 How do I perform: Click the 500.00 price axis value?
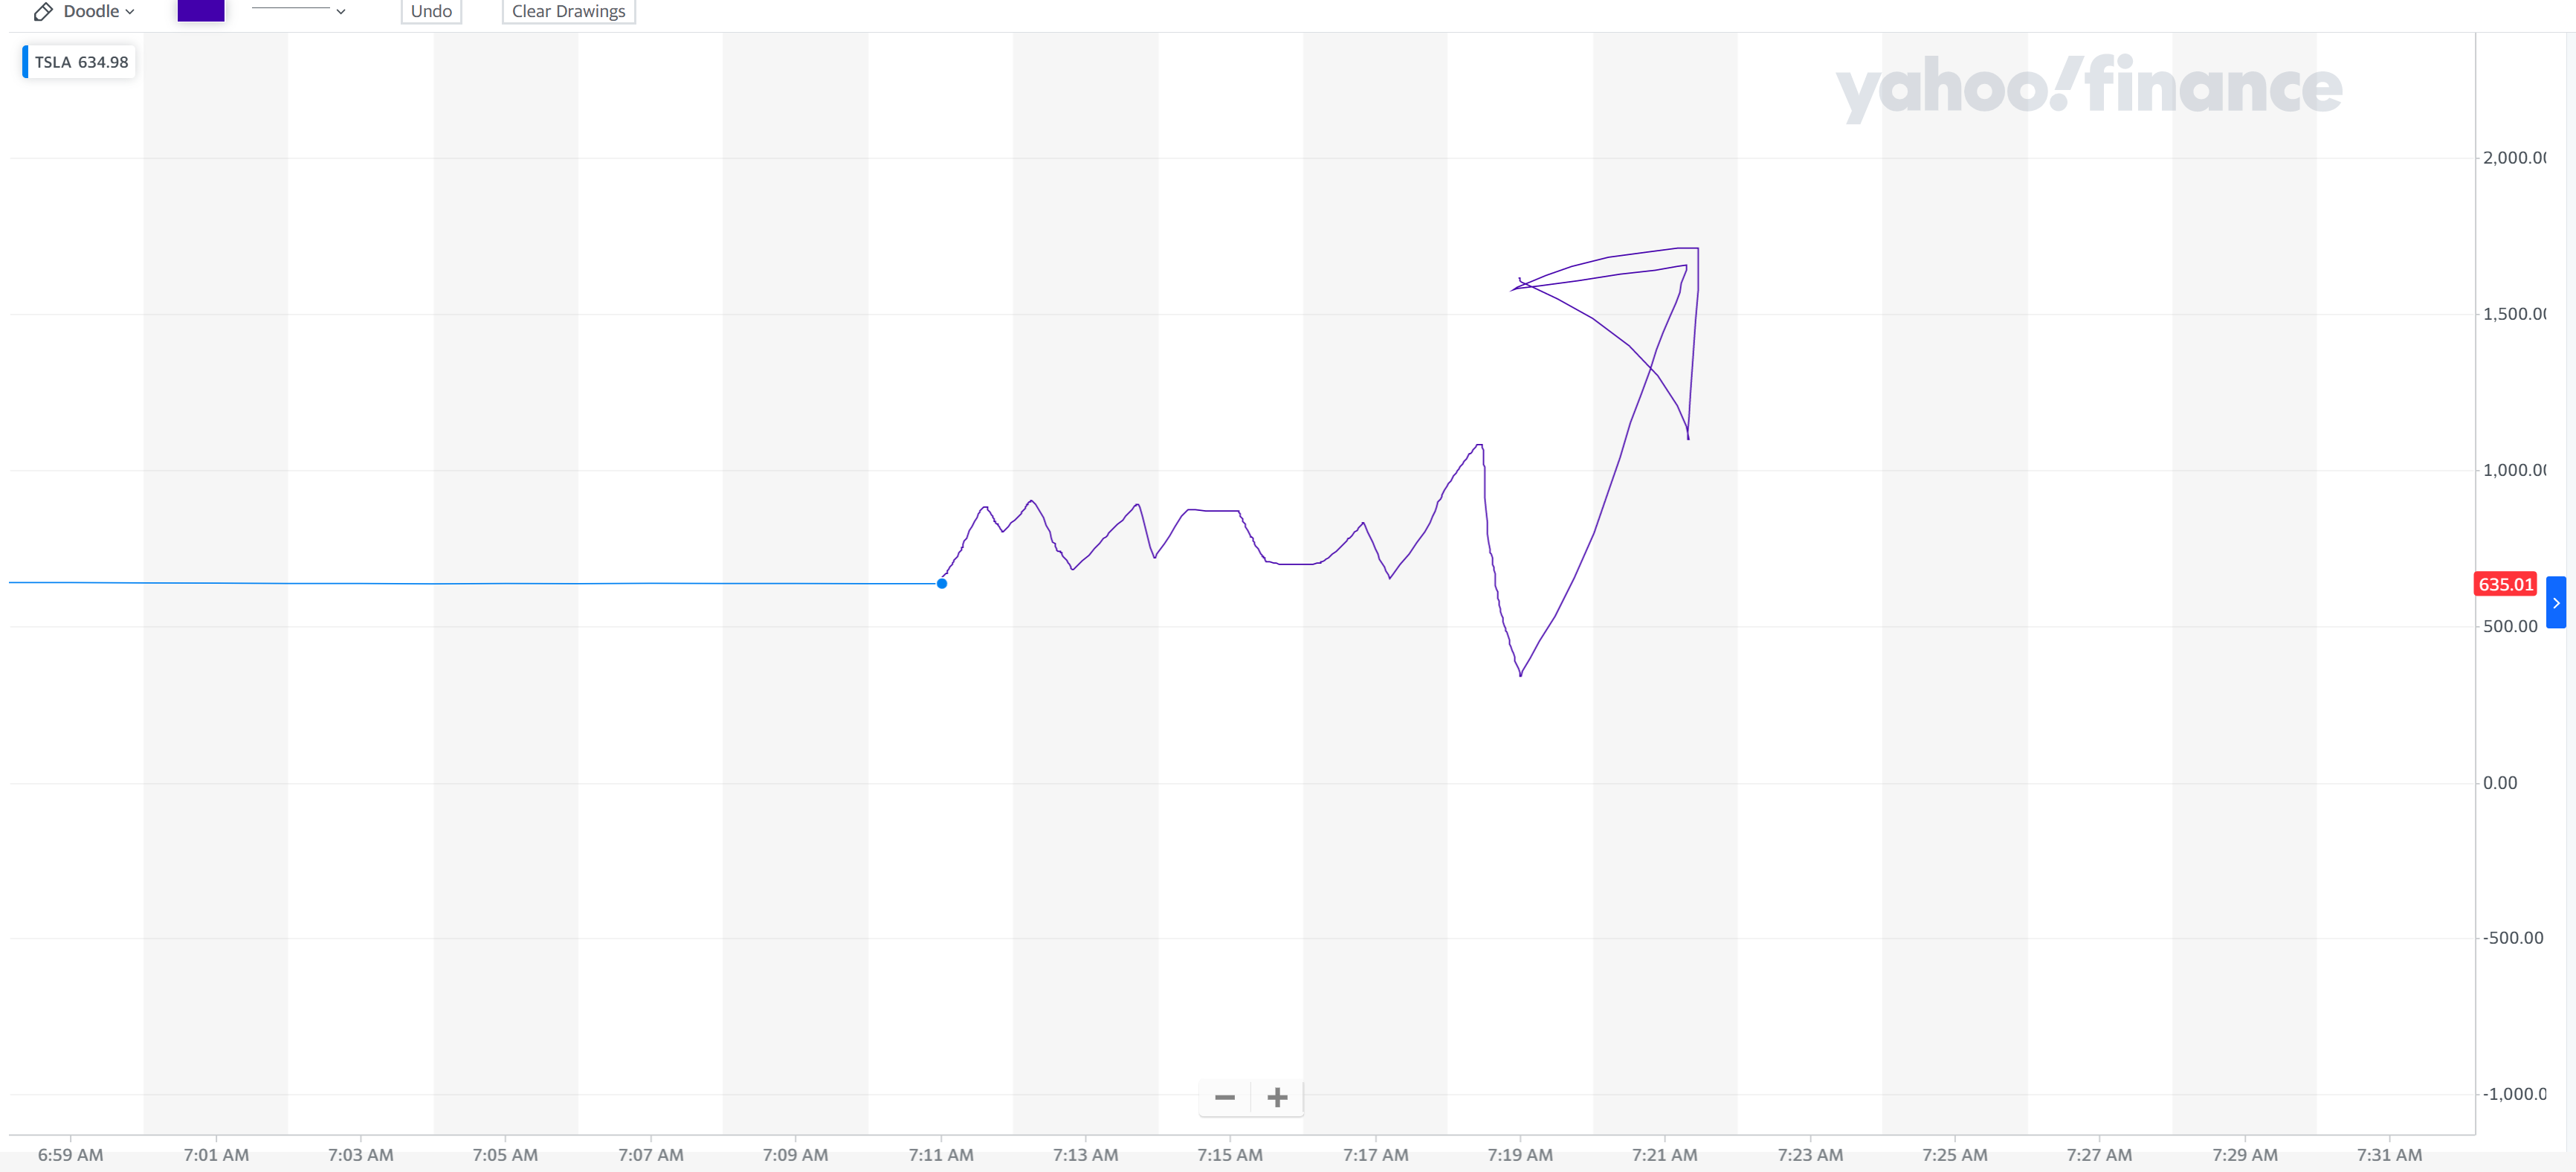click(x=2511, y=626)
